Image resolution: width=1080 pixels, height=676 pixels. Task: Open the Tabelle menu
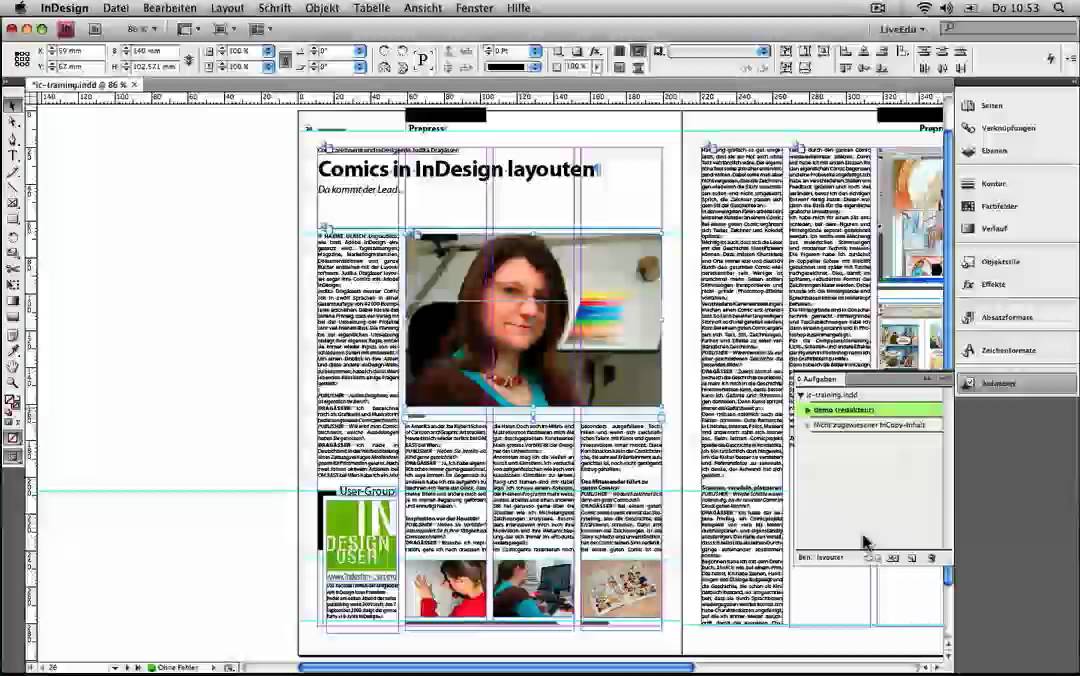click(x=371, y=8)
